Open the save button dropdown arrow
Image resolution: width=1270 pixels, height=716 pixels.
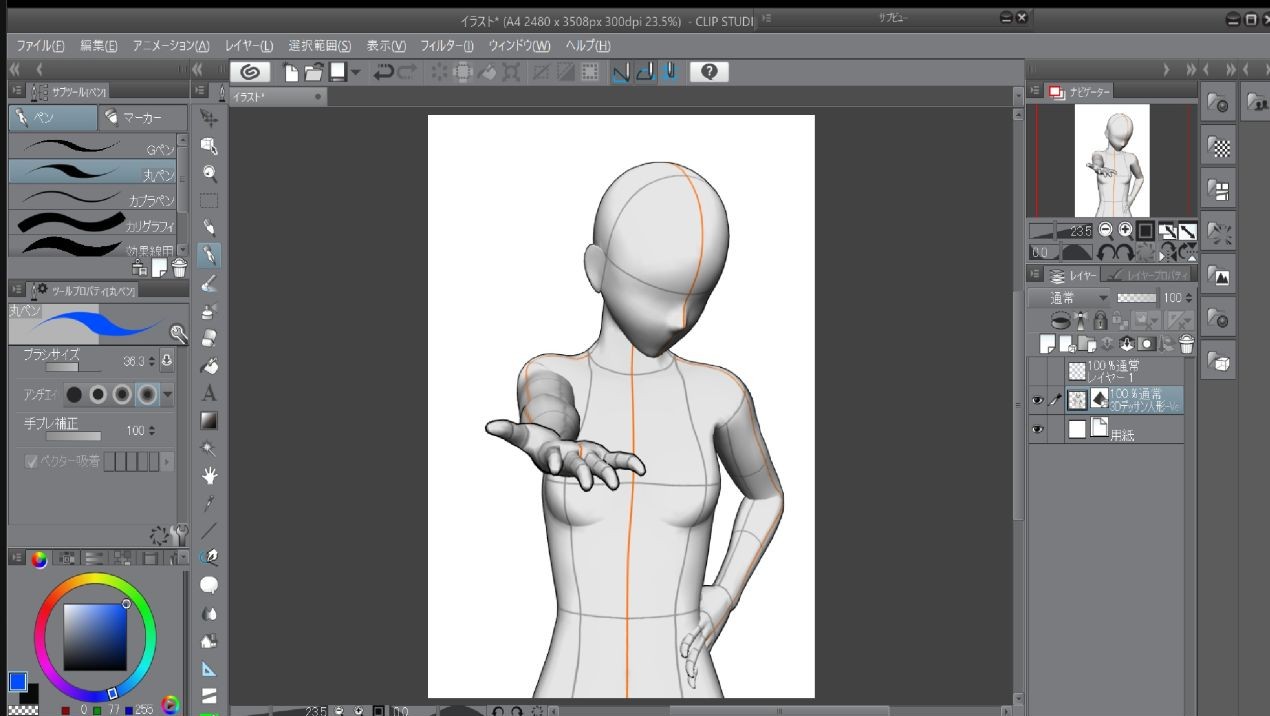(x=356, y=72)
